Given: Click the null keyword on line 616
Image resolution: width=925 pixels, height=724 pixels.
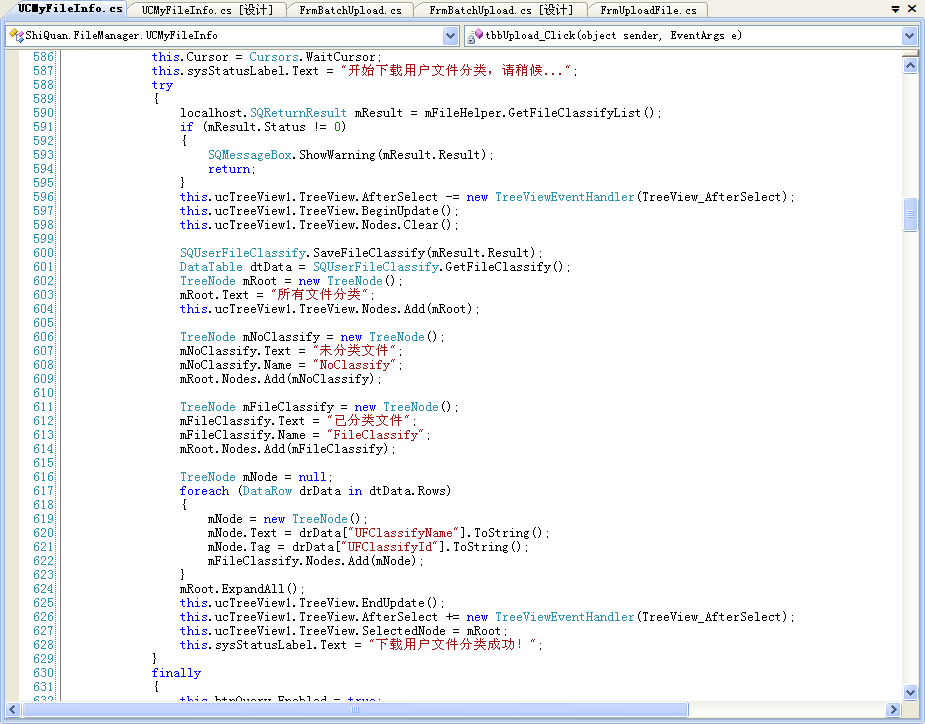Looking at the screenshot, I should coord(312,477).
